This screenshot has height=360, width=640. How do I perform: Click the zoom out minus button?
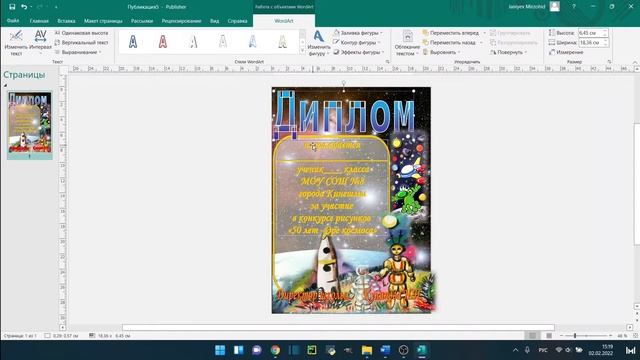(x=562, y=336)
